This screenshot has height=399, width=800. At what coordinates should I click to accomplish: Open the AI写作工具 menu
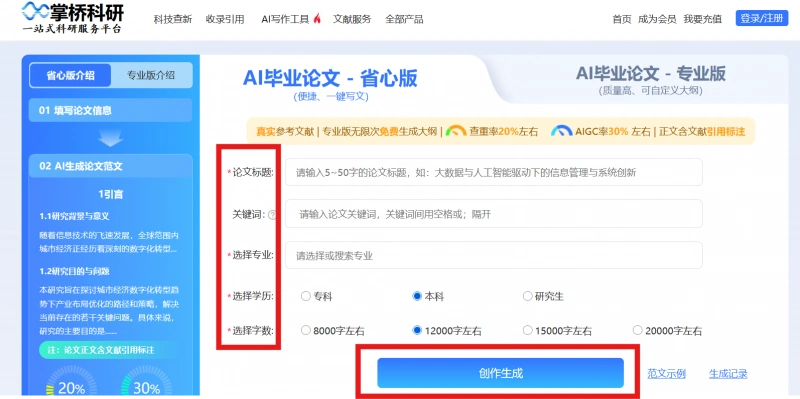pos(285,19)
